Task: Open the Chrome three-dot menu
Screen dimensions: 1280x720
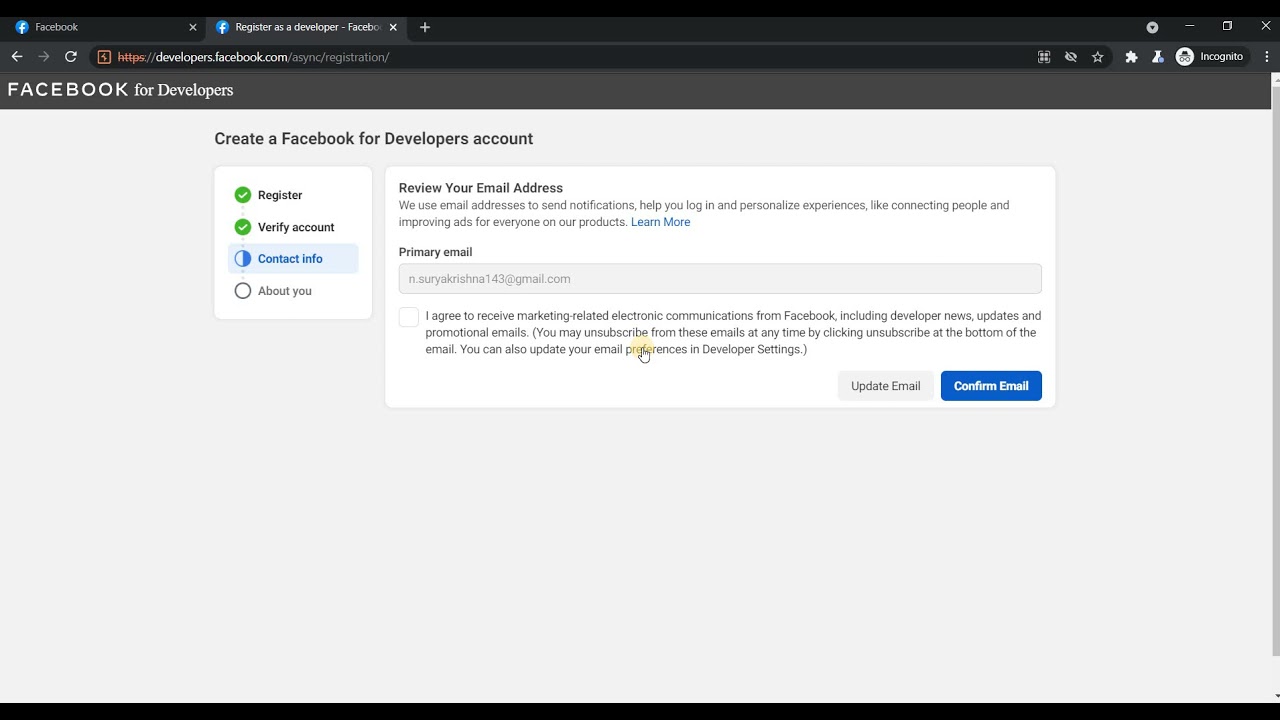Action: 1267,57
